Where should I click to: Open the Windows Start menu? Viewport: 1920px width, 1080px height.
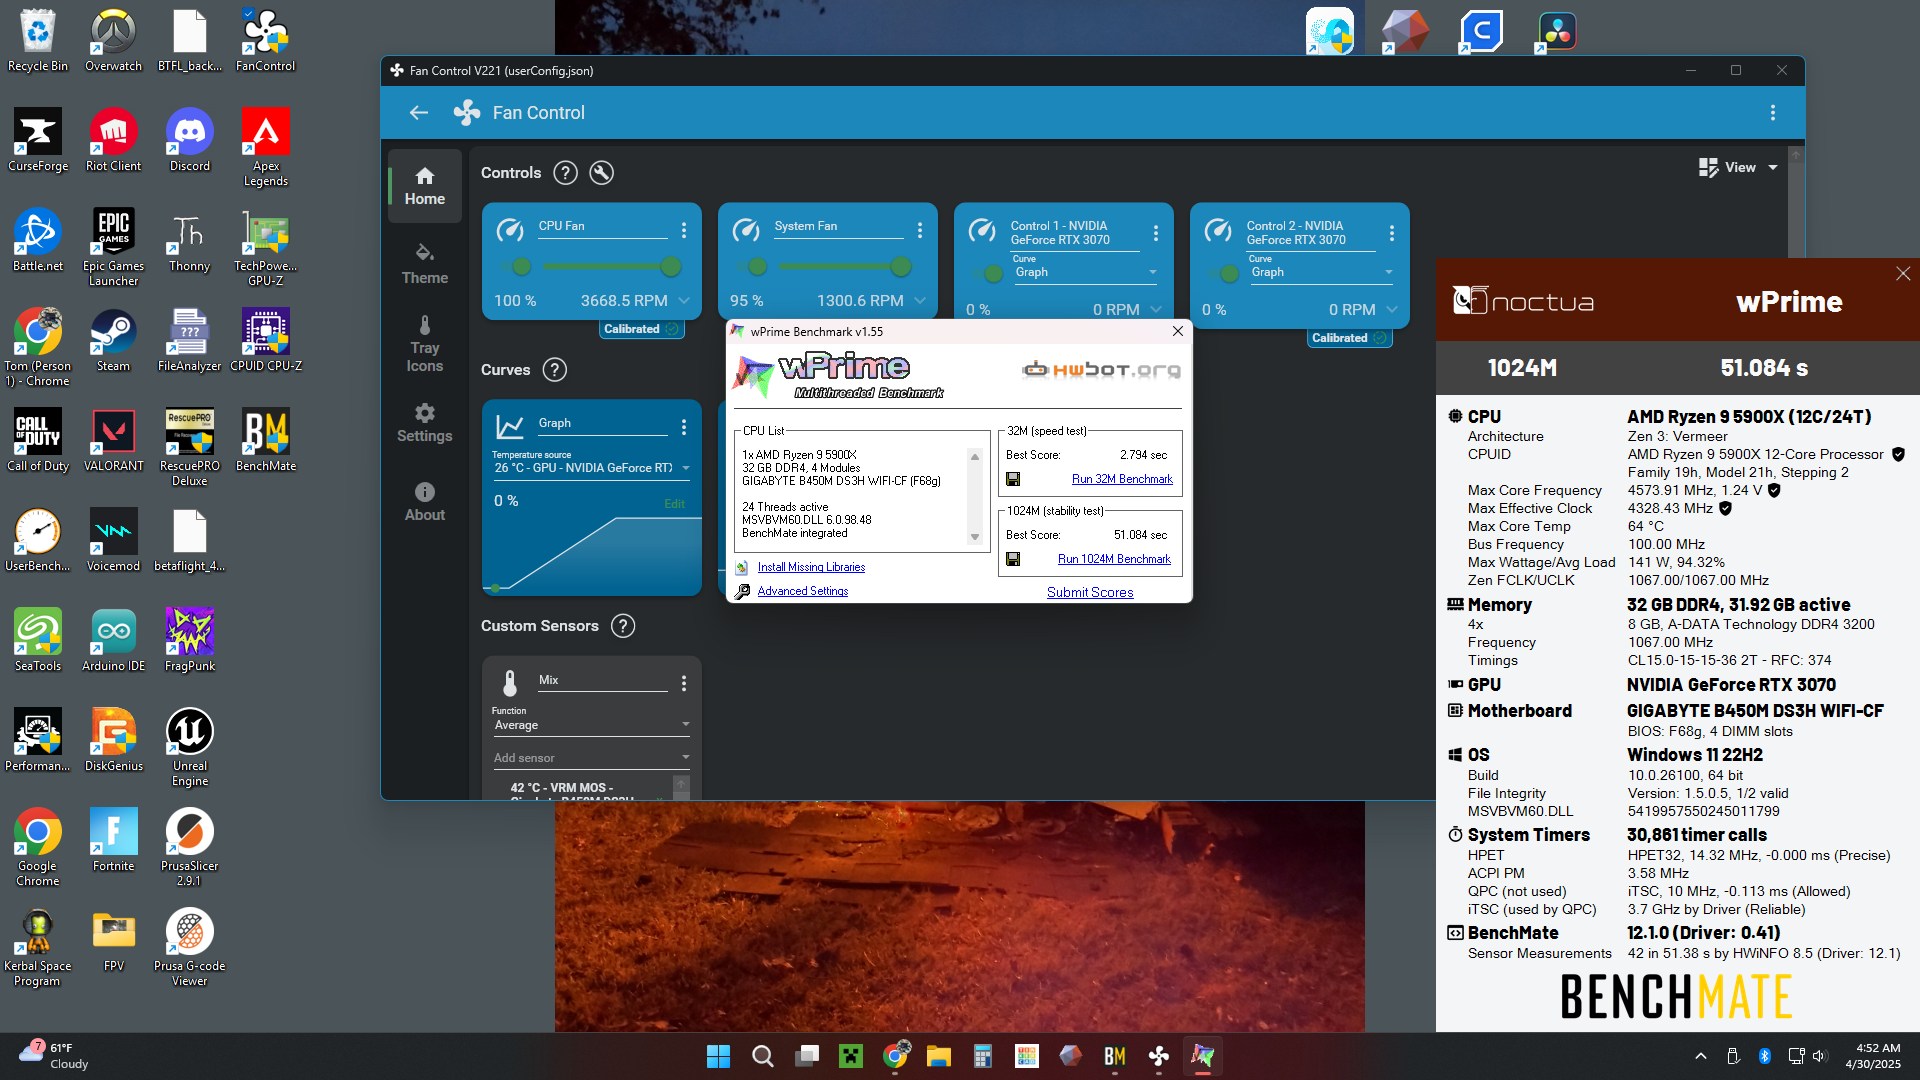pyautogui.click(x=718, y=1056)
